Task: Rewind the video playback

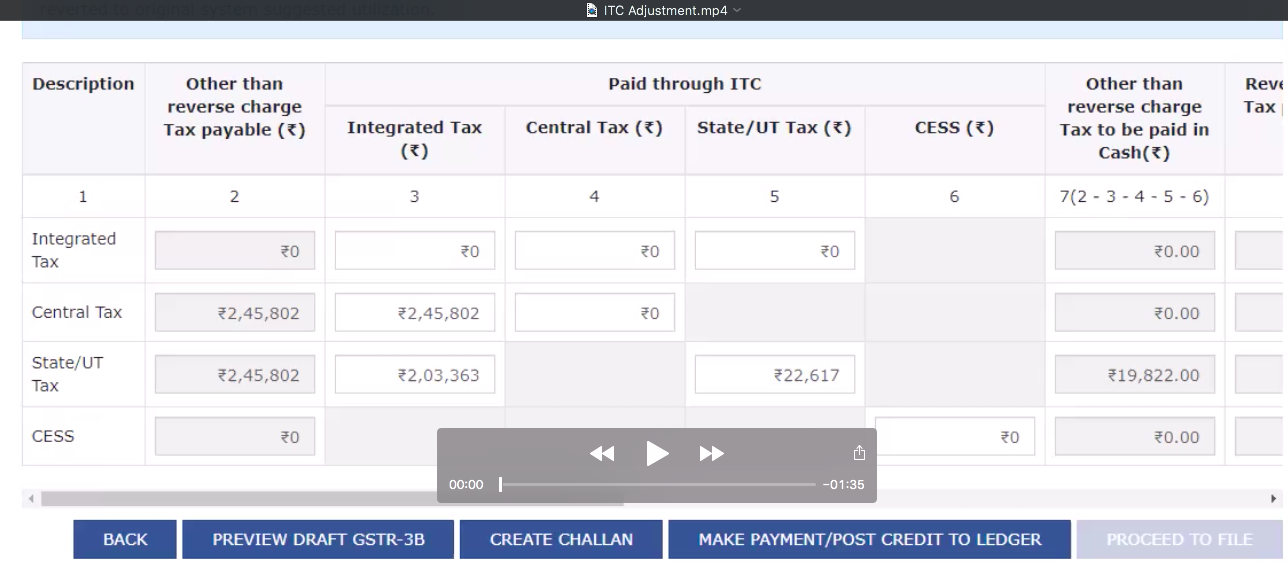Action: point(602,453)
